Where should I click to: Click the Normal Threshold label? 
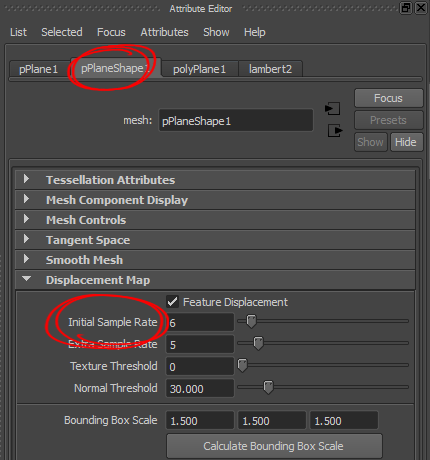coord(116,388)
